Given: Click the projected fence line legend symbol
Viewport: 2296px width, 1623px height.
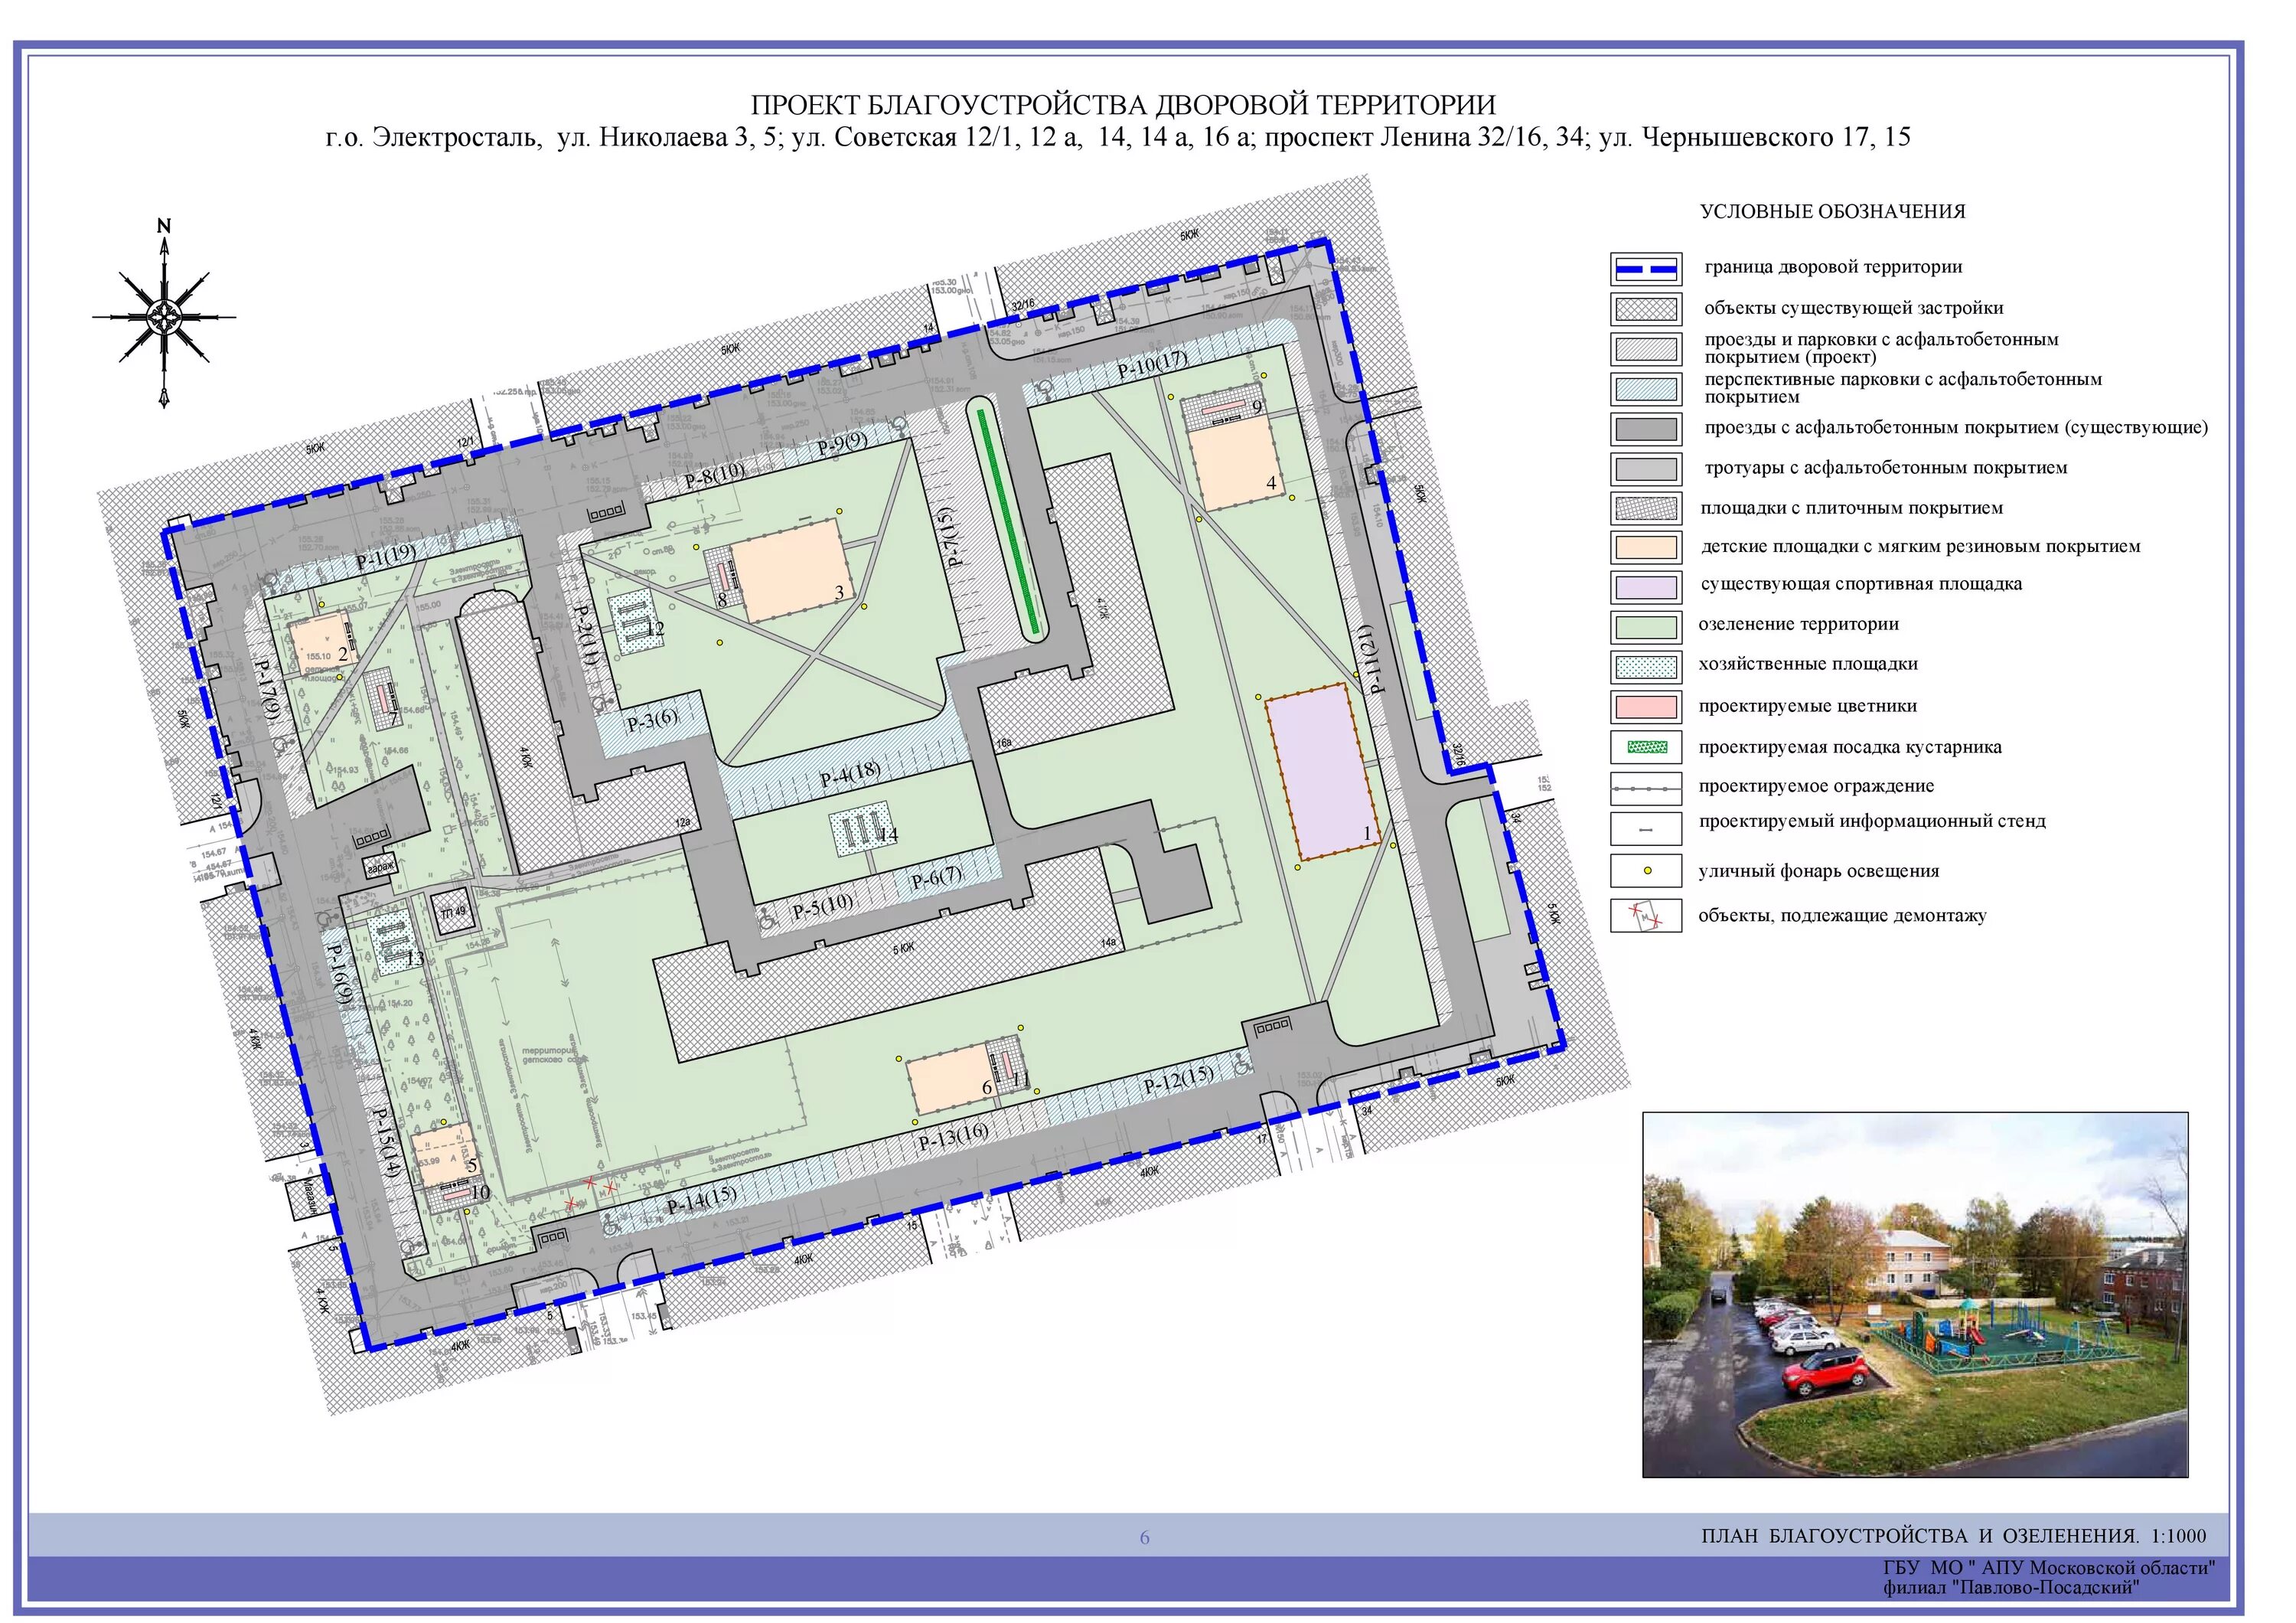Looking at the screenshot, I should coord(1646,788).
